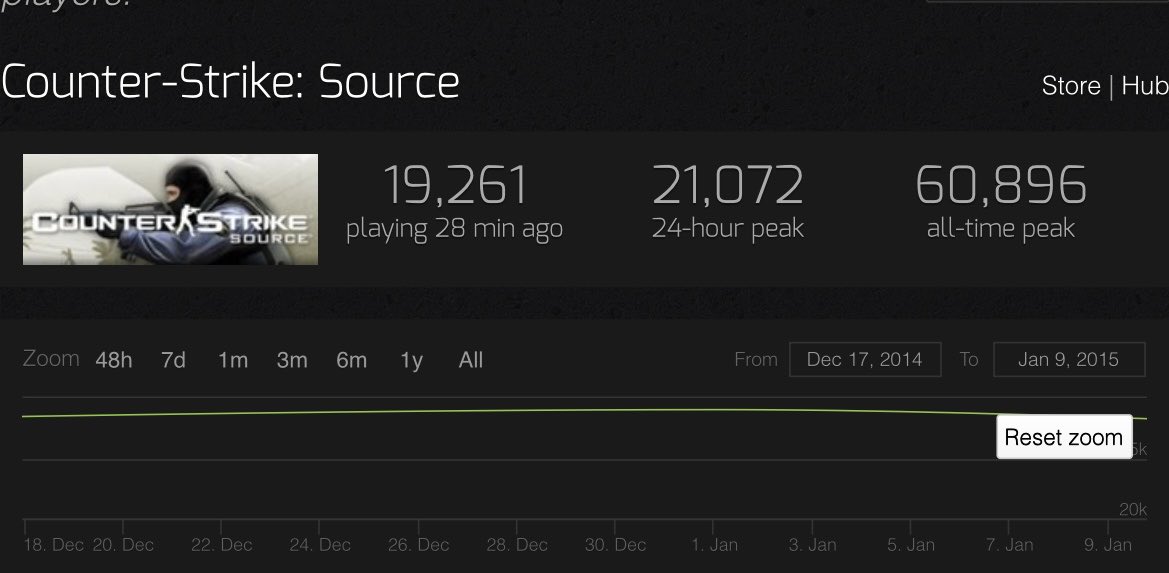The image size is (1169, 573).
Task: Click the 26. Dec axis label
Action: coord(418,545)
